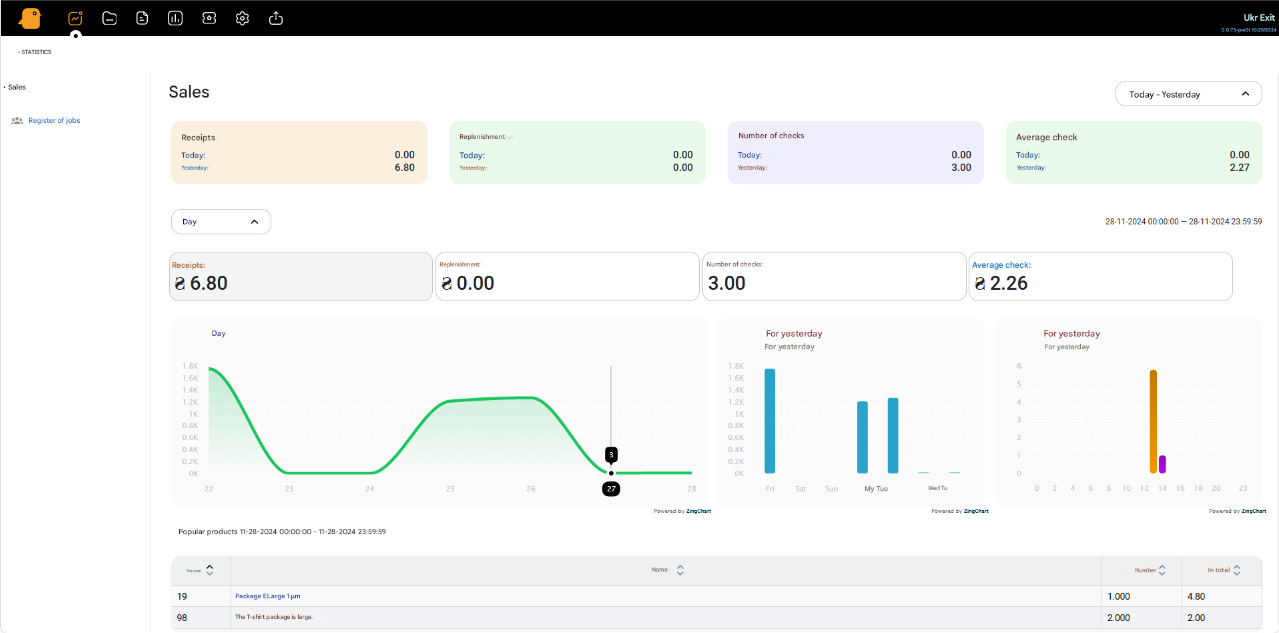Image resolution: width=1279 pixels, height=633 pixels.
Task: Open the star ticket icon
Action: (x=209, y=18)
